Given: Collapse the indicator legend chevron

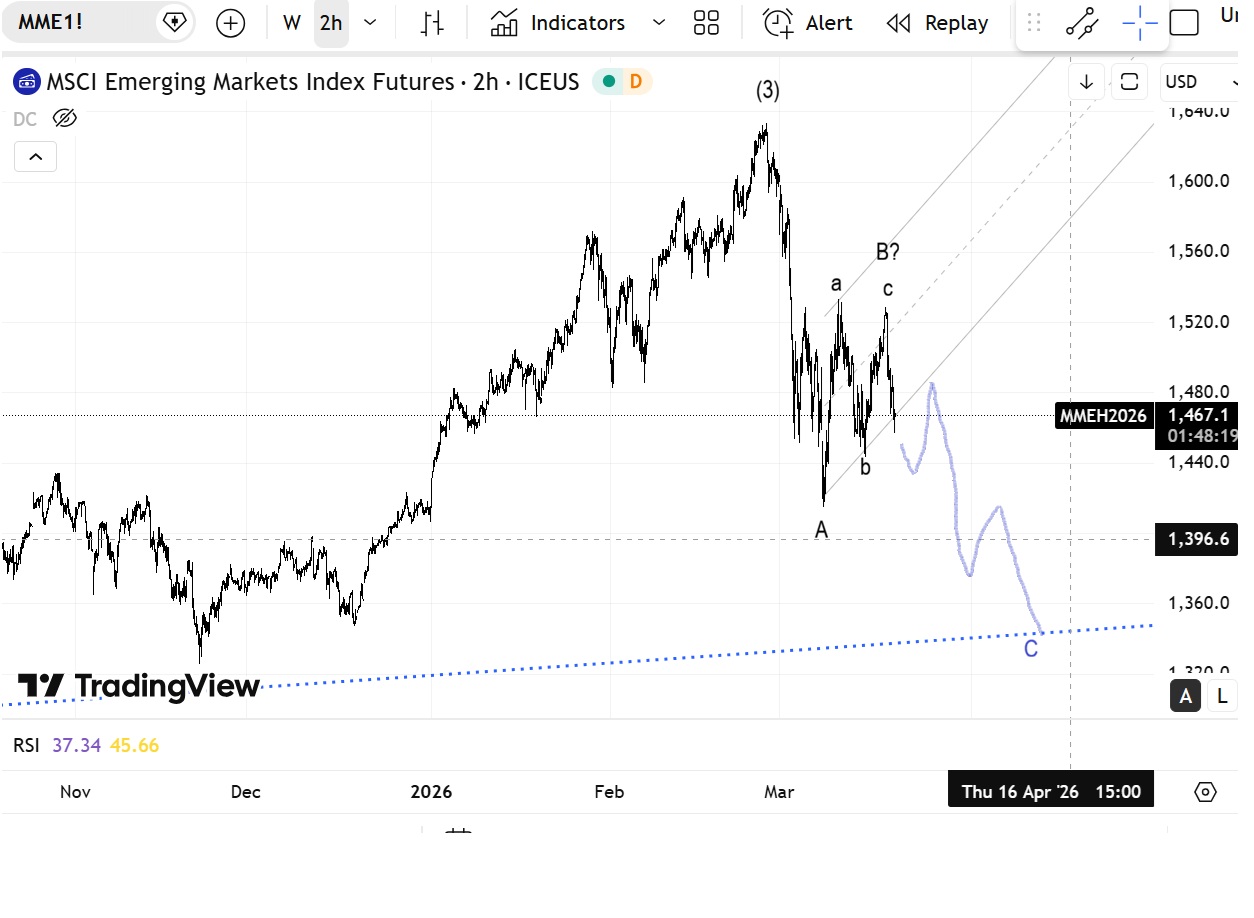Looking at the screenshot, I should pos(35,157).
